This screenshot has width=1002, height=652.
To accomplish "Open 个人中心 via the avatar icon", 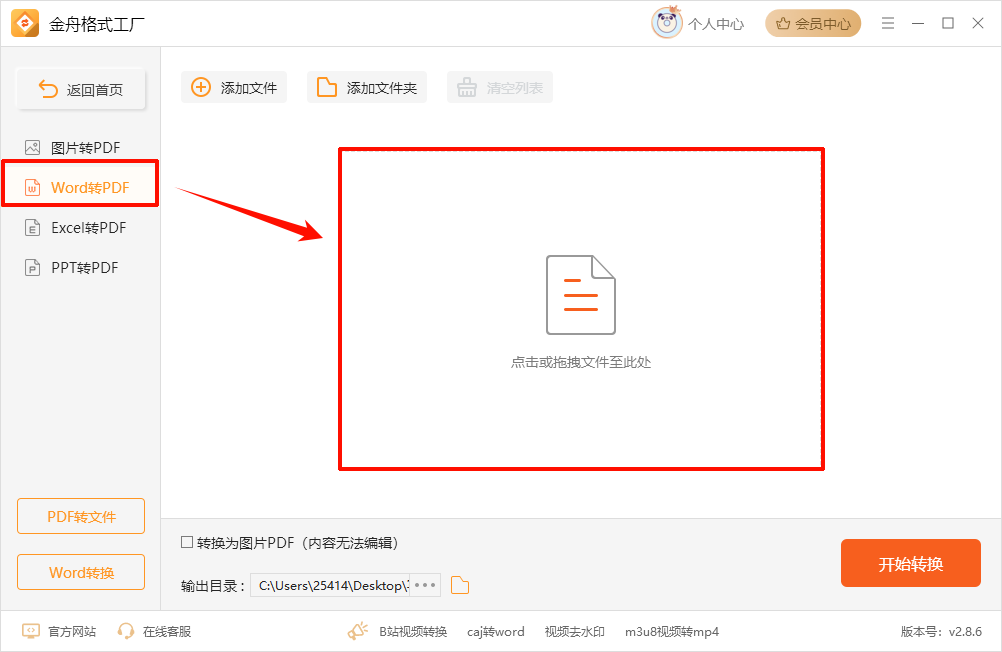I will click(664, 23).
